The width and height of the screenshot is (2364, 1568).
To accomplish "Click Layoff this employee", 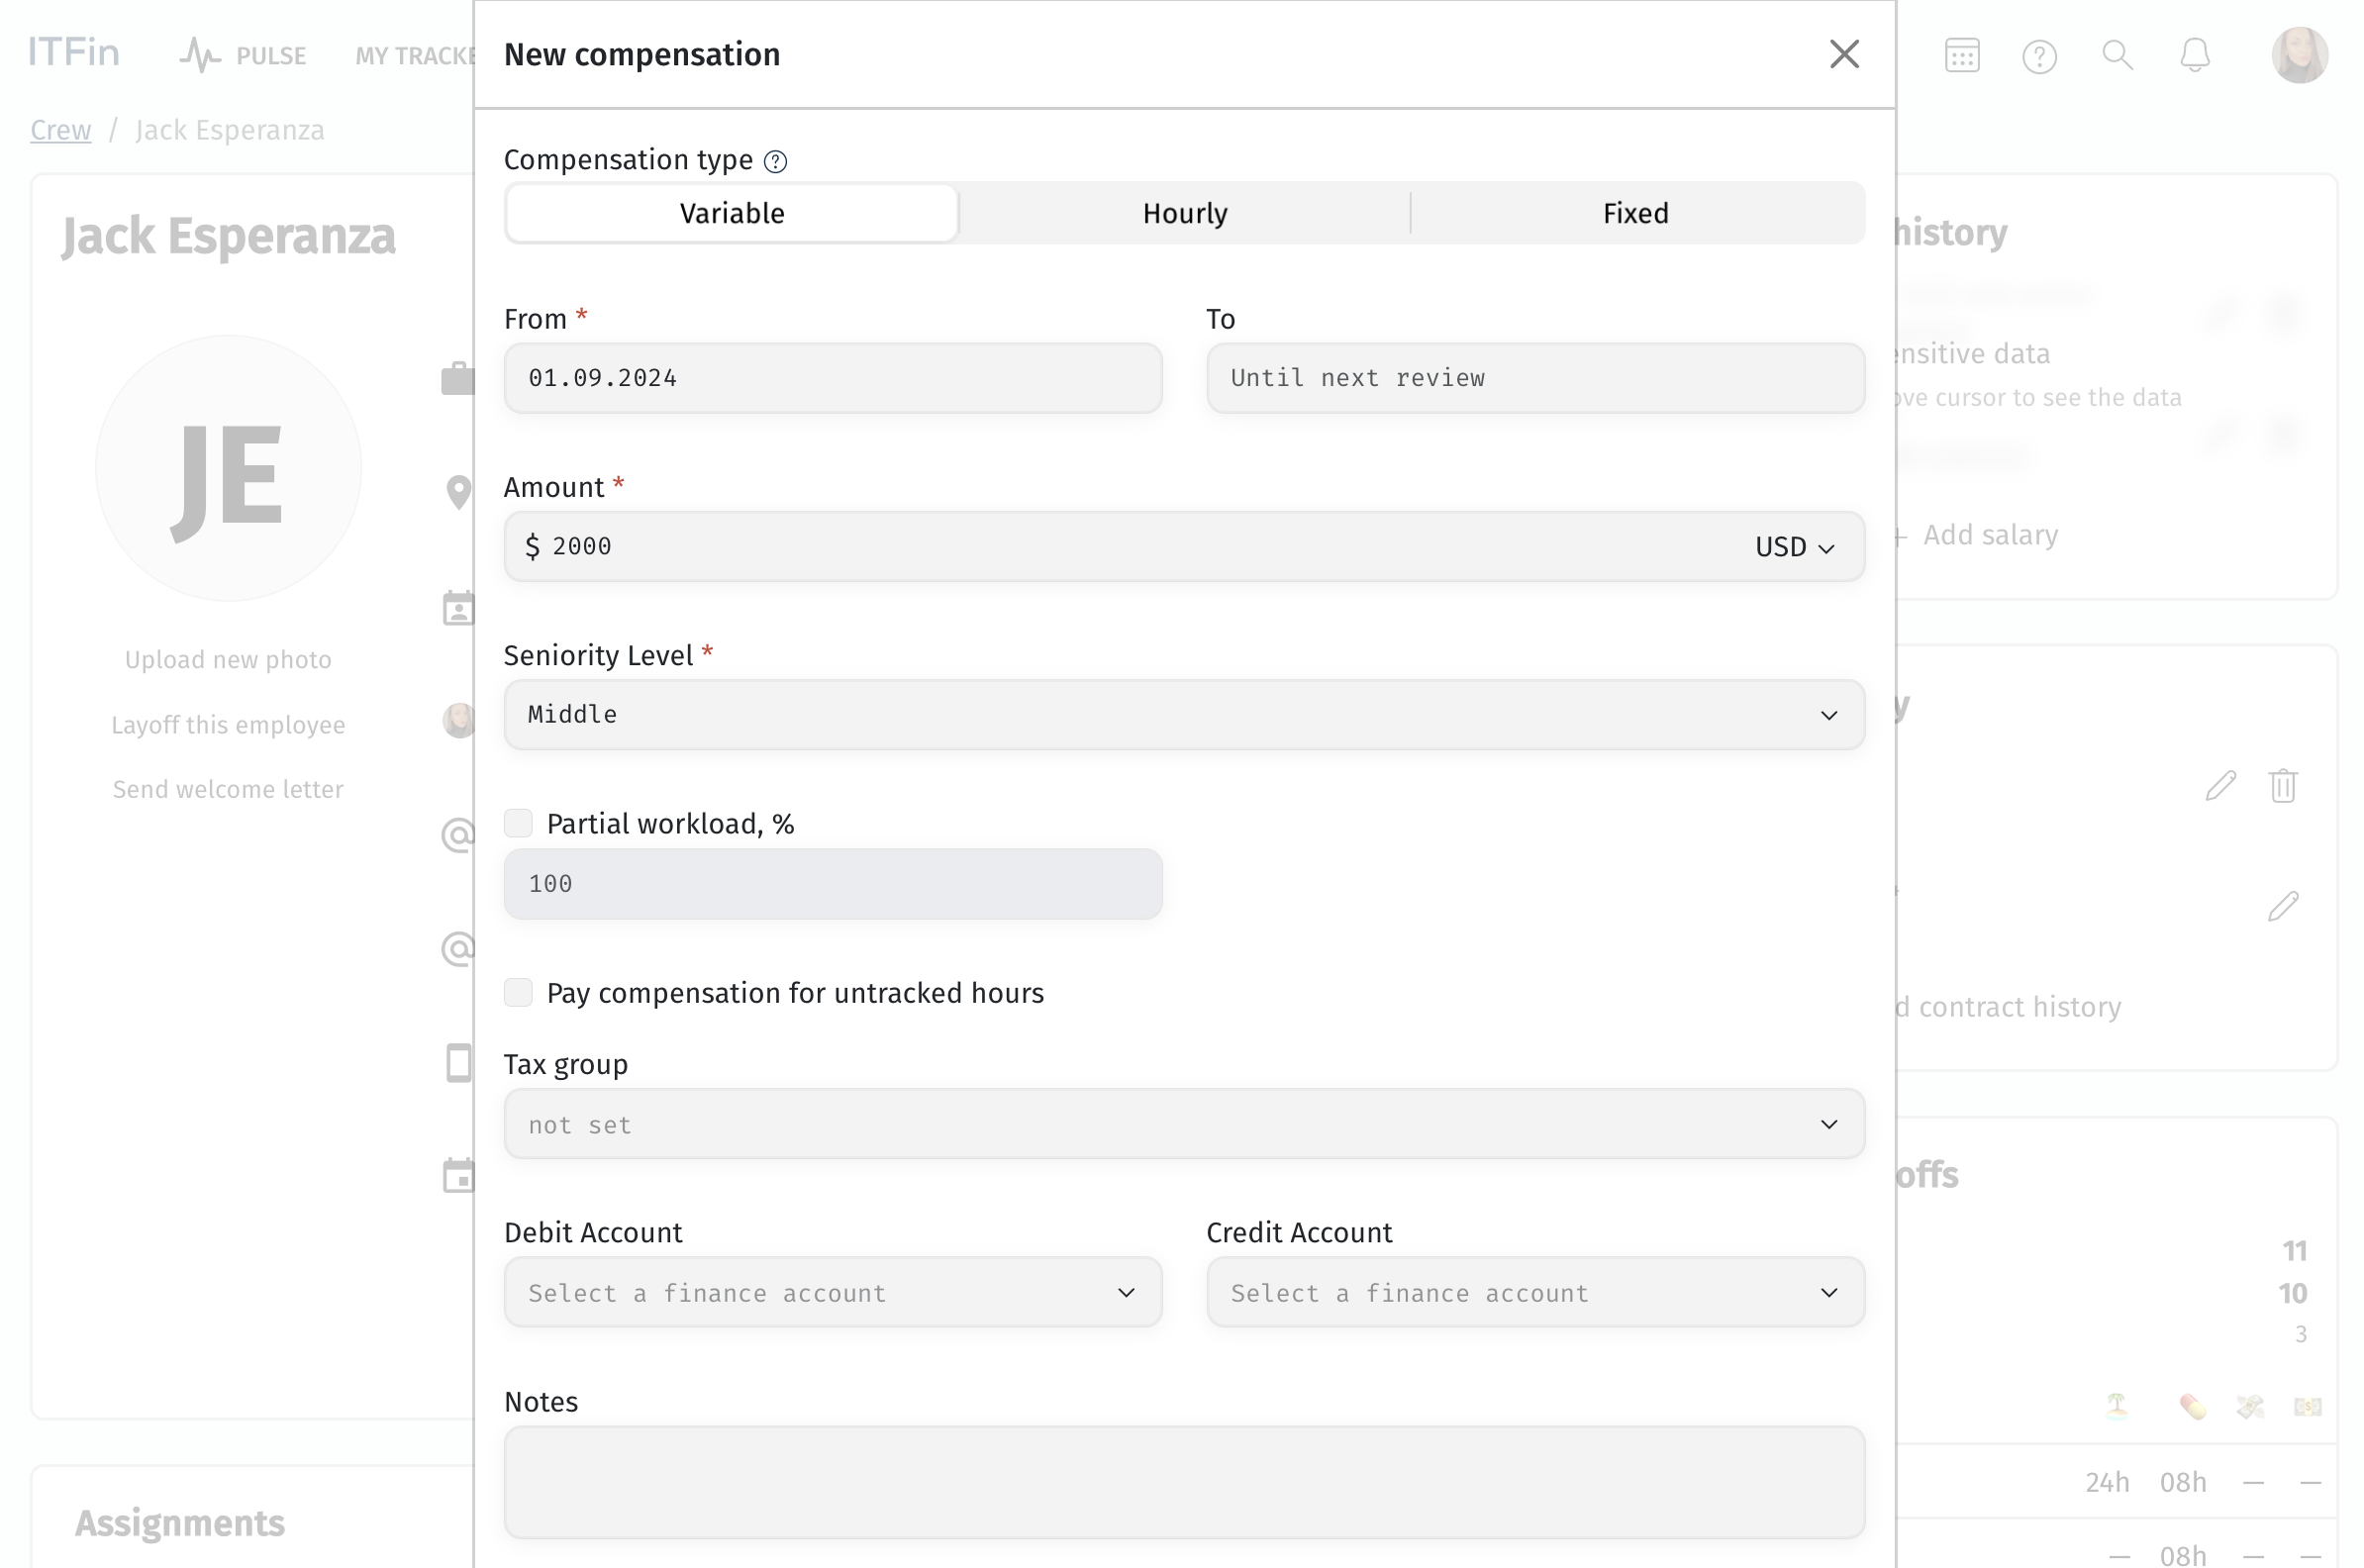I will click(x=228, y=725).
